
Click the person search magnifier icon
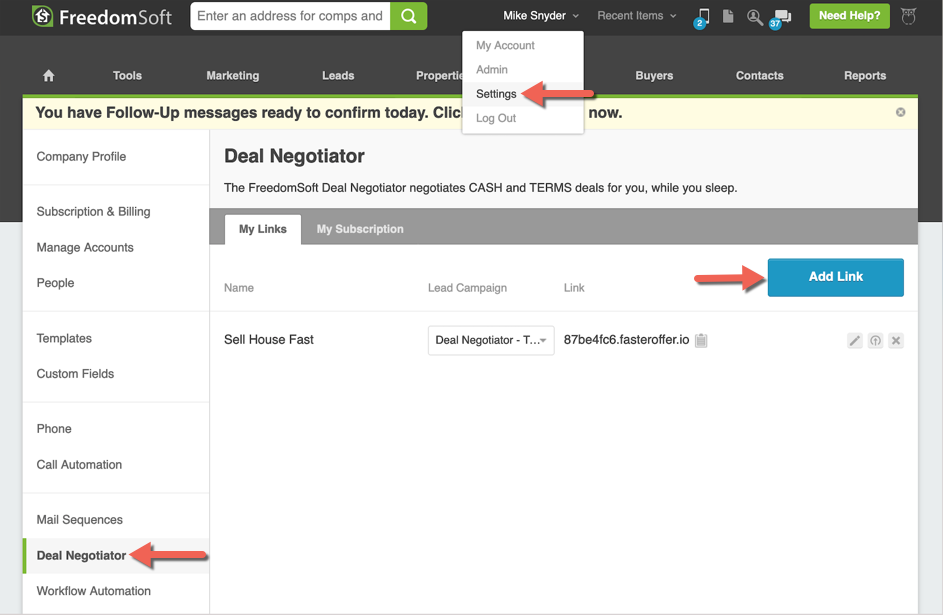point(754,17)
